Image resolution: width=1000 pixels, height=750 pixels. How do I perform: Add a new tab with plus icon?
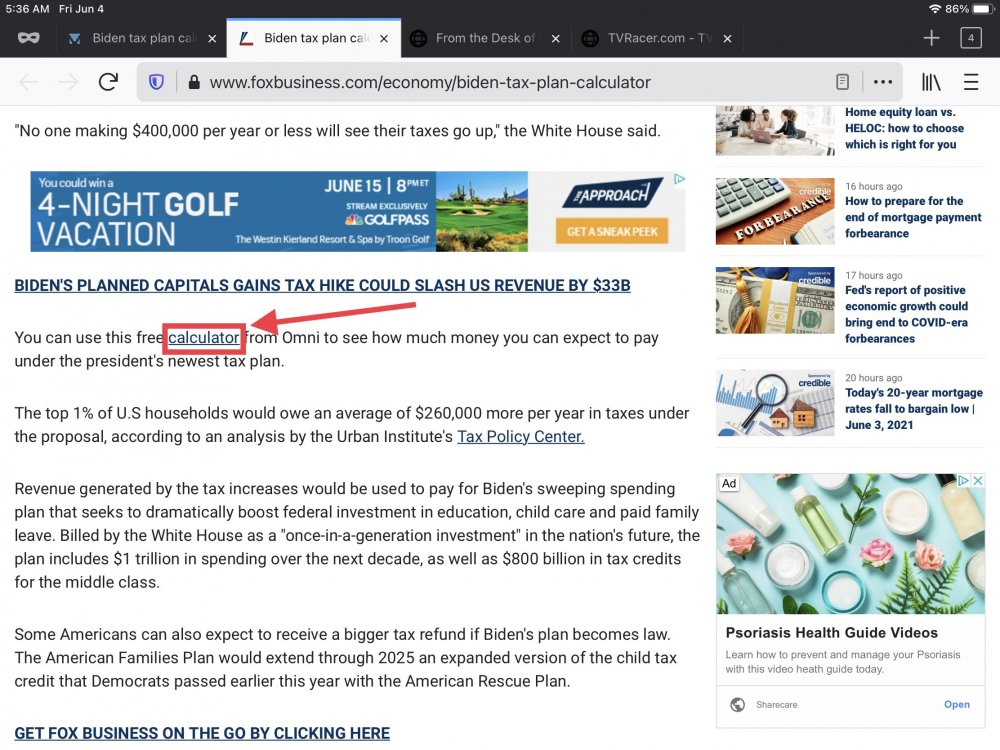[x=931, y=38]
